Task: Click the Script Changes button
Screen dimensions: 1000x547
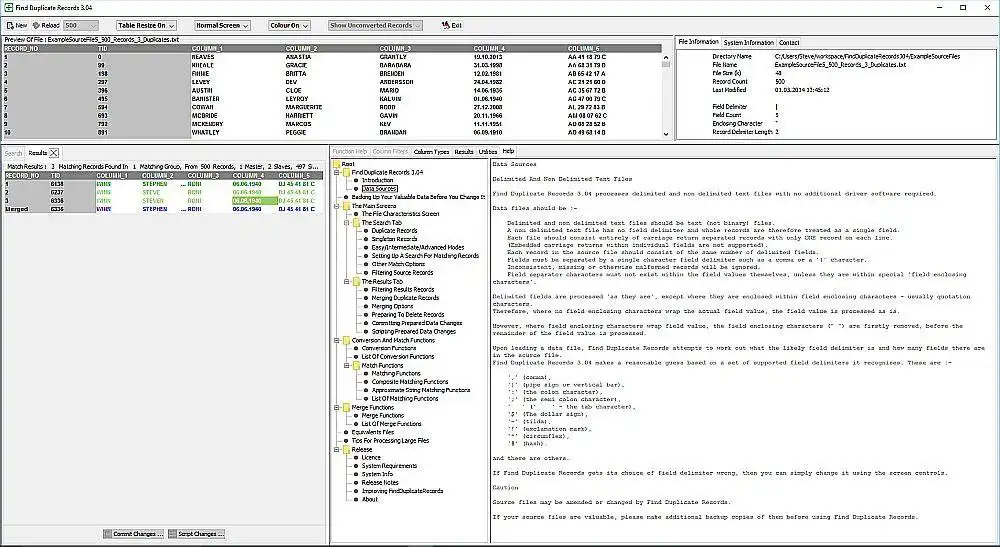Action: pyautogui.click(x=196, y=534)
